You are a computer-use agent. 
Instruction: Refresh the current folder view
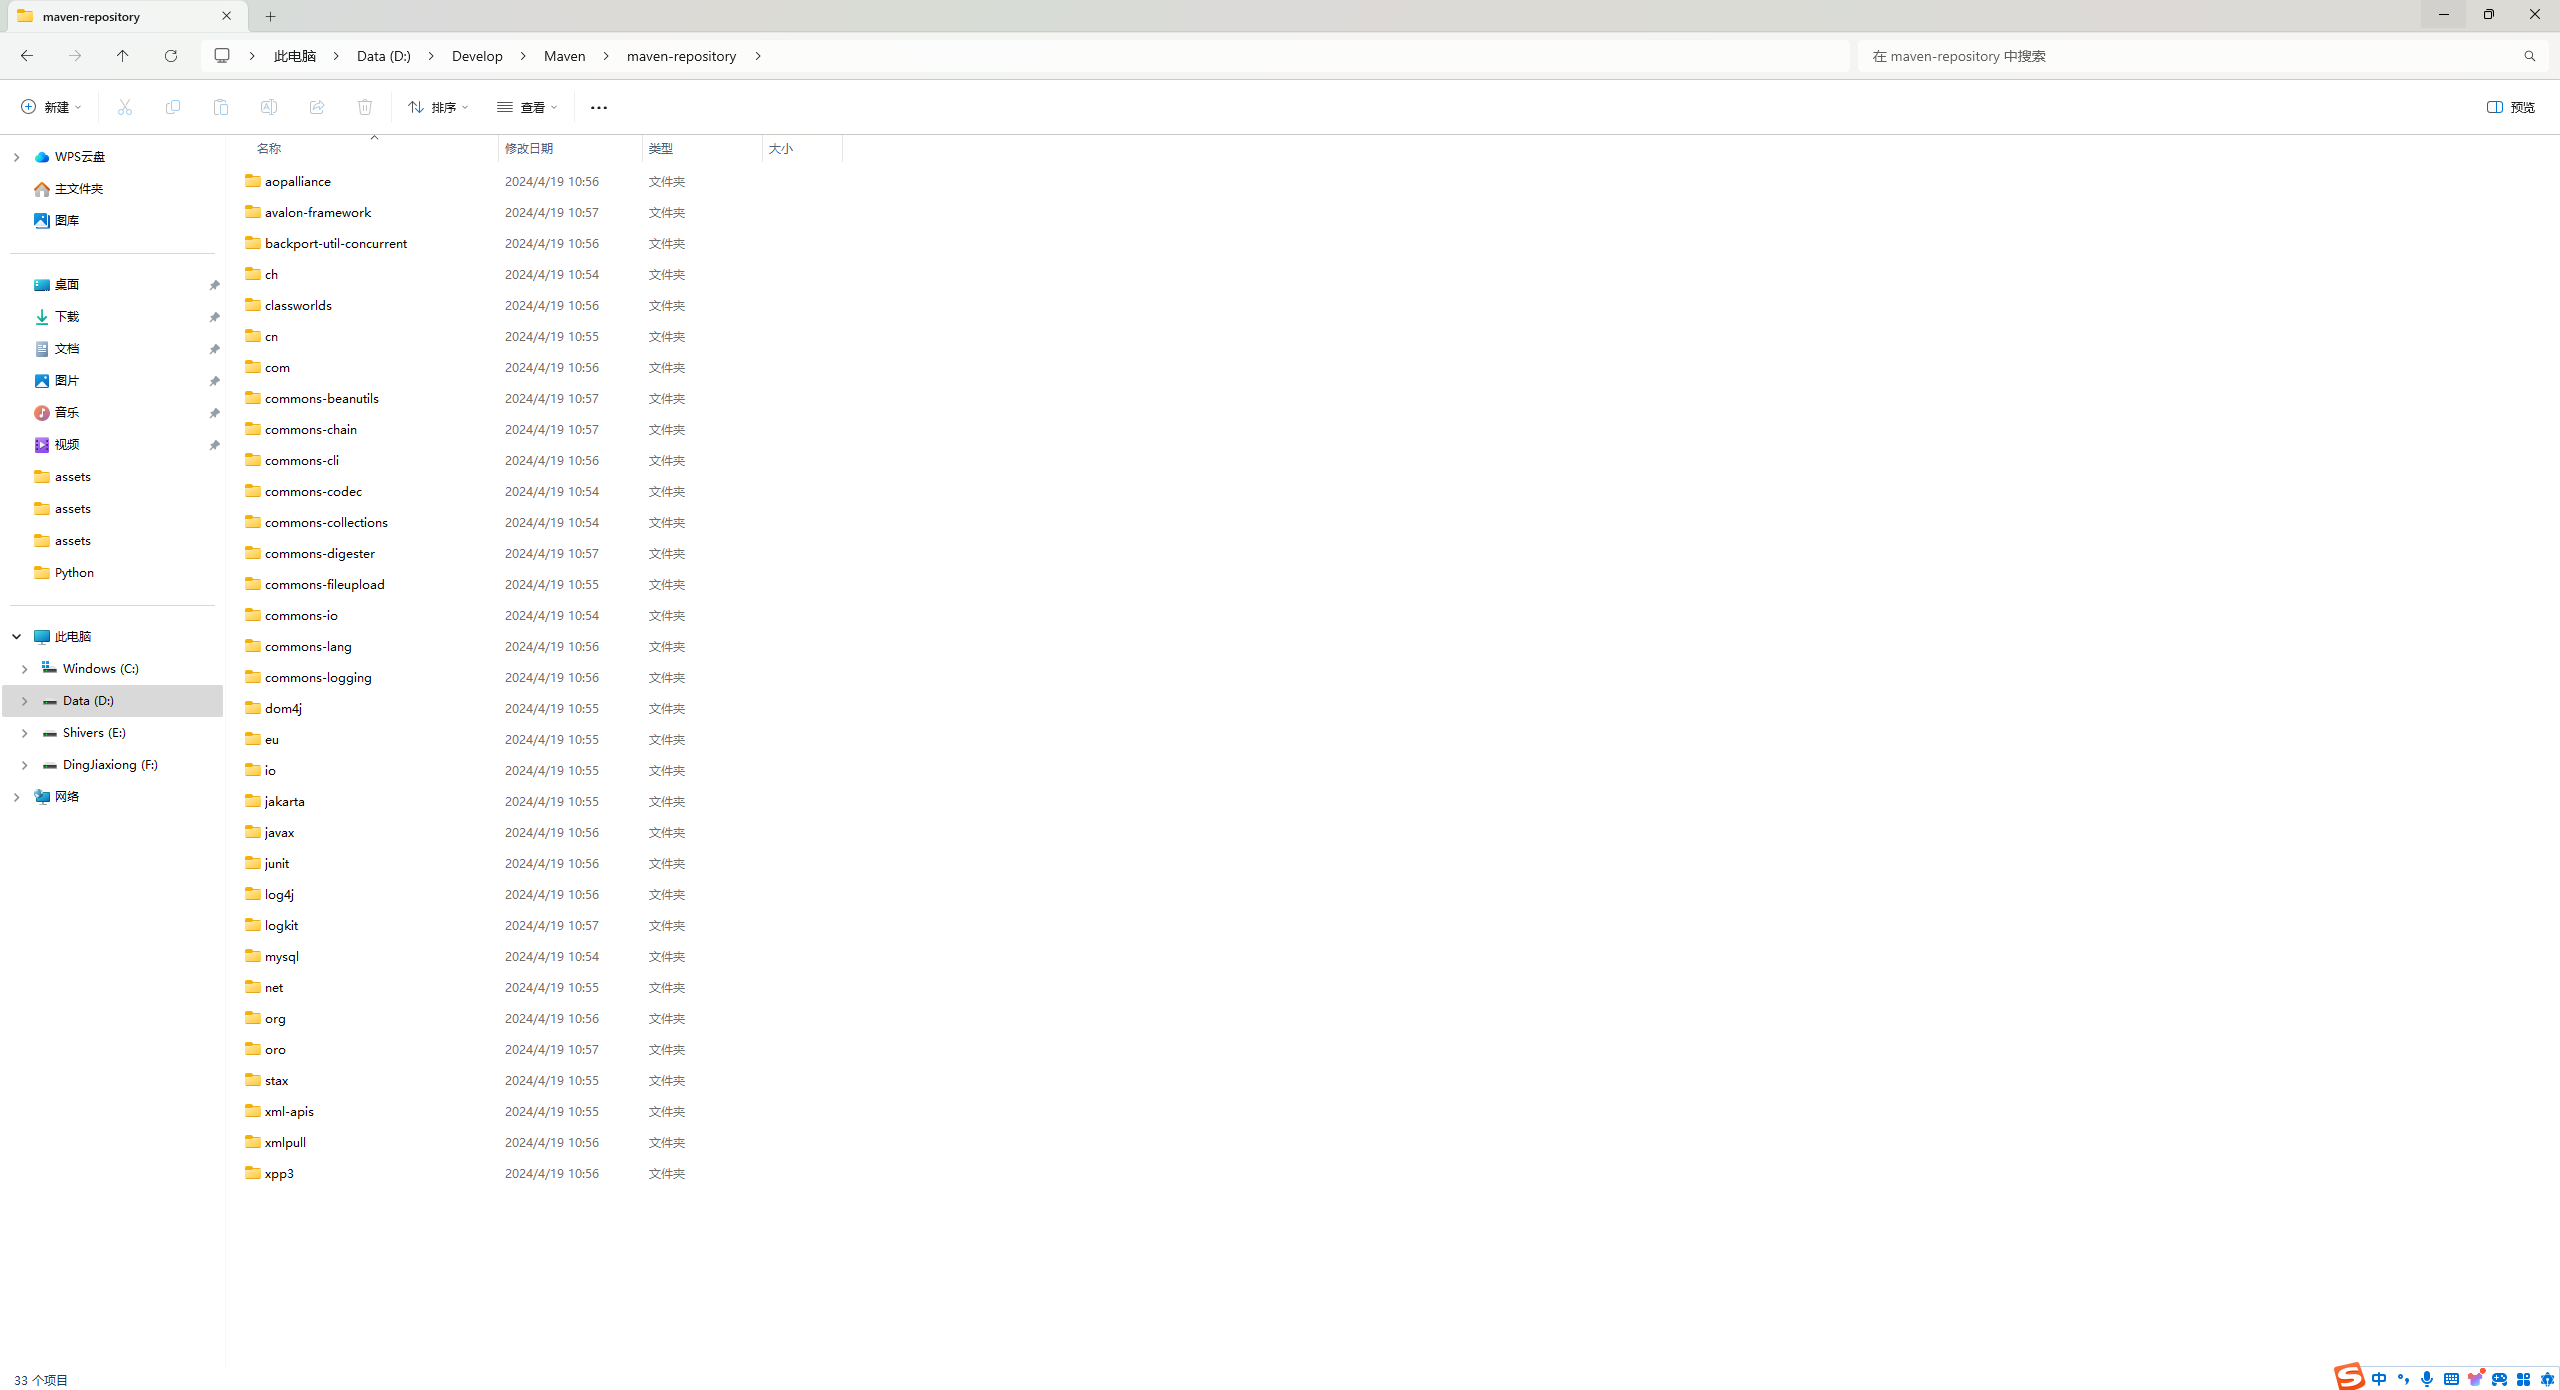pyautogui.click(x=171, y=56)
